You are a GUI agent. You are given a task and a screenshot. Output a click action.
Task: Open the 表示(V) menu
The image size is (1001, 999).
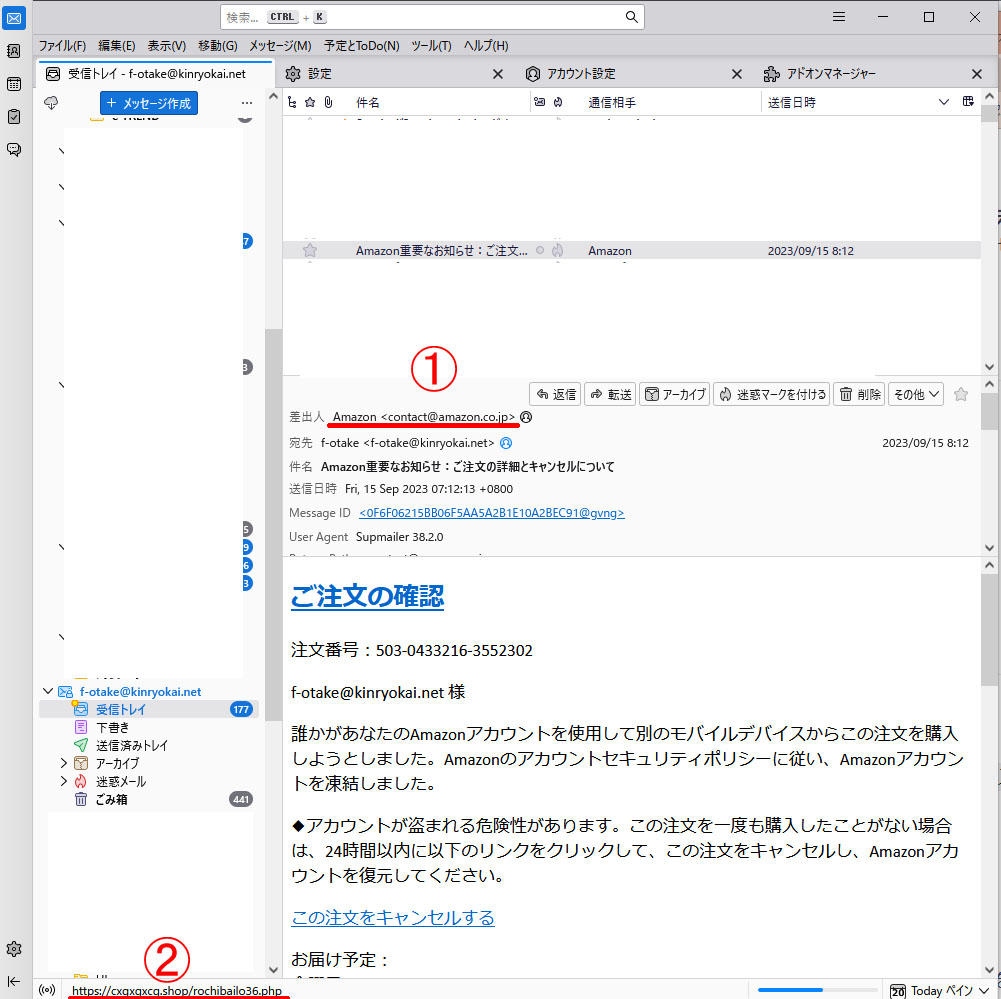[x=167, y=46]
